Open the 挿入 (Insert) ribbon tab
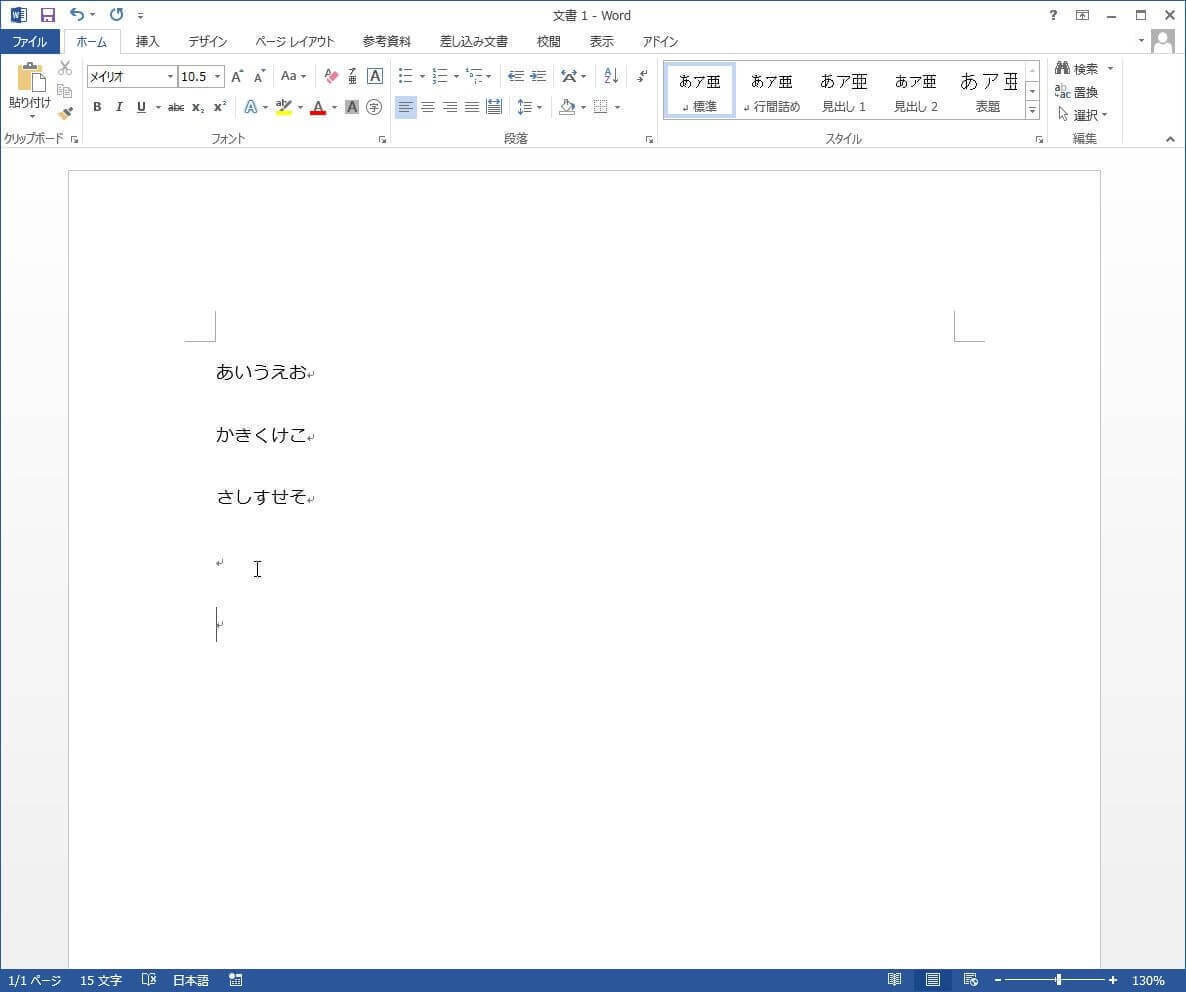1186x992 pixels. pos(147,41)
